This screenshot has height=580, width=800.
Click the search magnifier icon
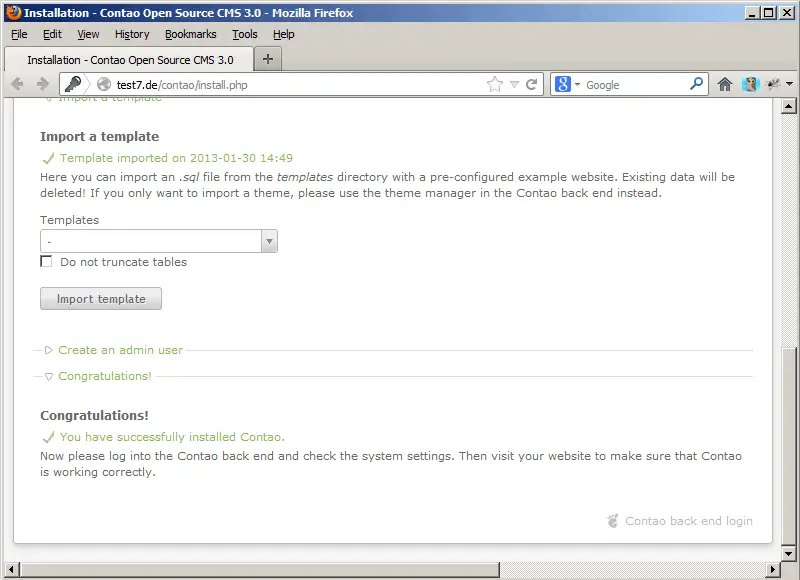[696, 84]
